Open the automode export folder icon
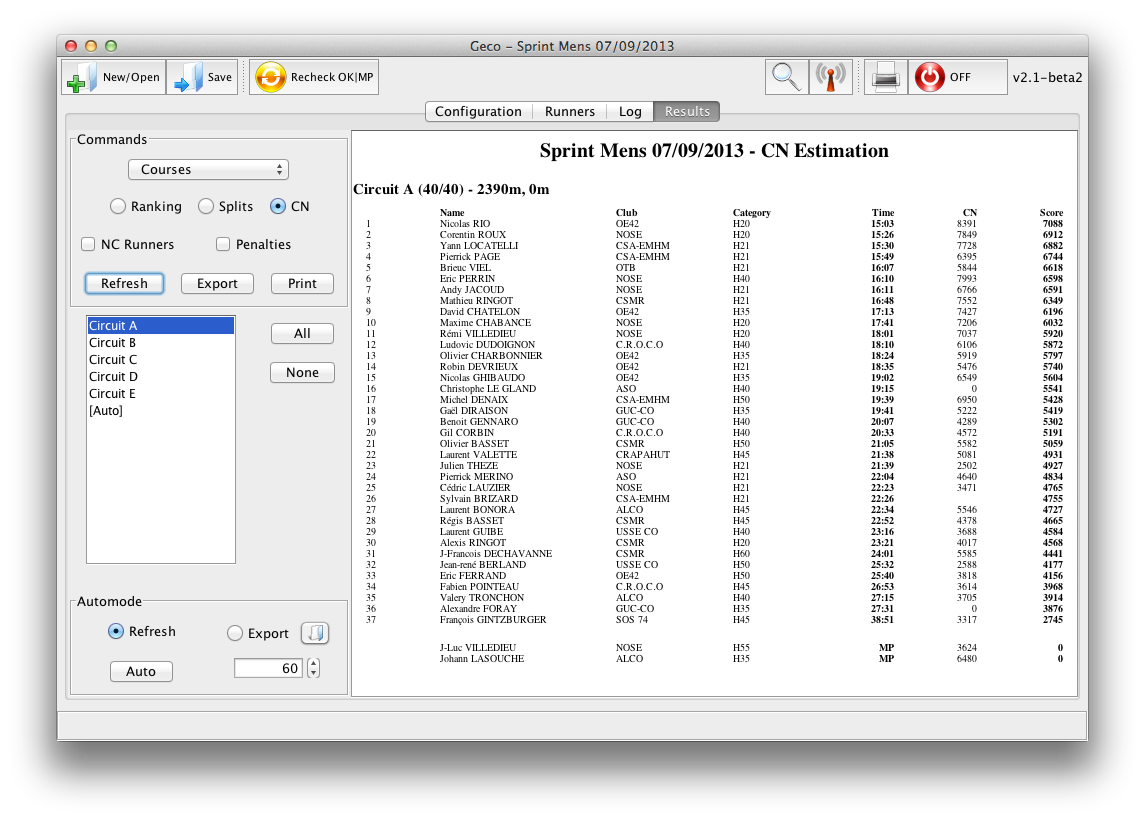Viewport: 1145px width, 820px height. tap(315, 633)
